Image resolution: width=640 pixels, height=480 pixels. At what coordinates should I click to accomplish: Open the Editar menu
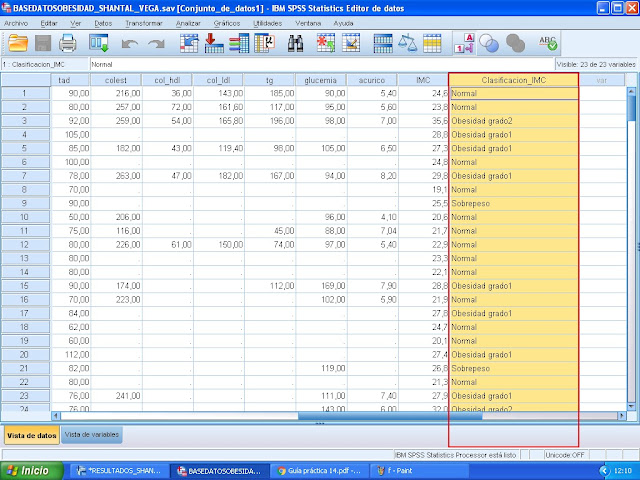point(49,23)
